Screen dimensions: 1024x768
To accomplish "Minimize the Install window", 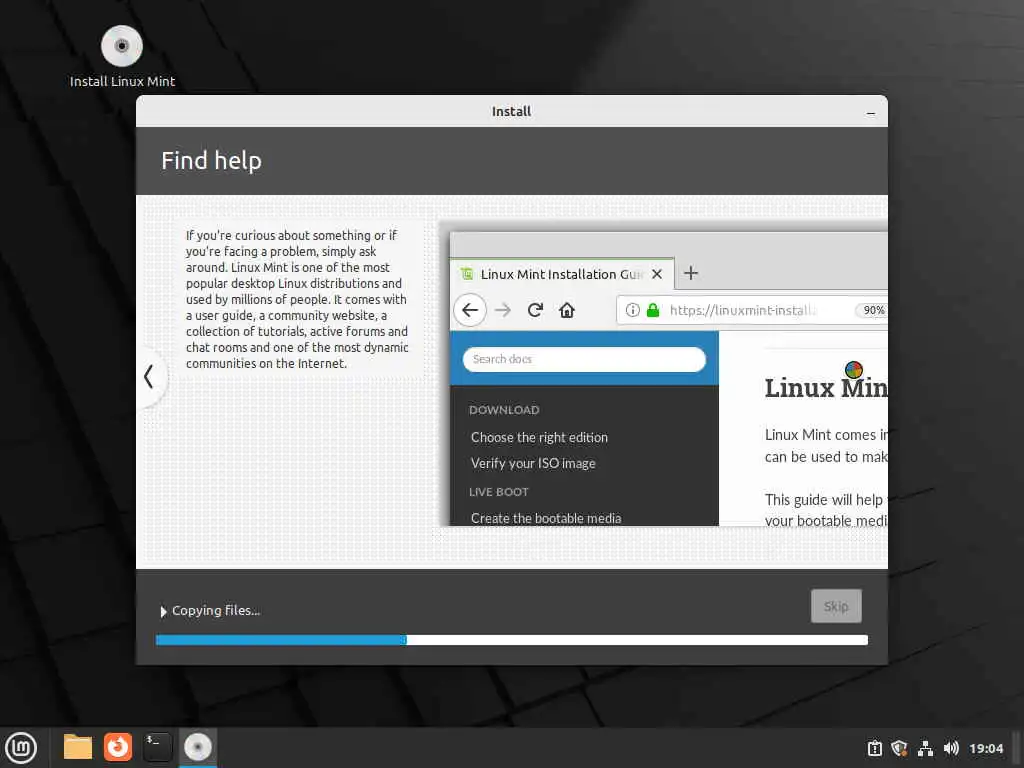I will (871, 112).
